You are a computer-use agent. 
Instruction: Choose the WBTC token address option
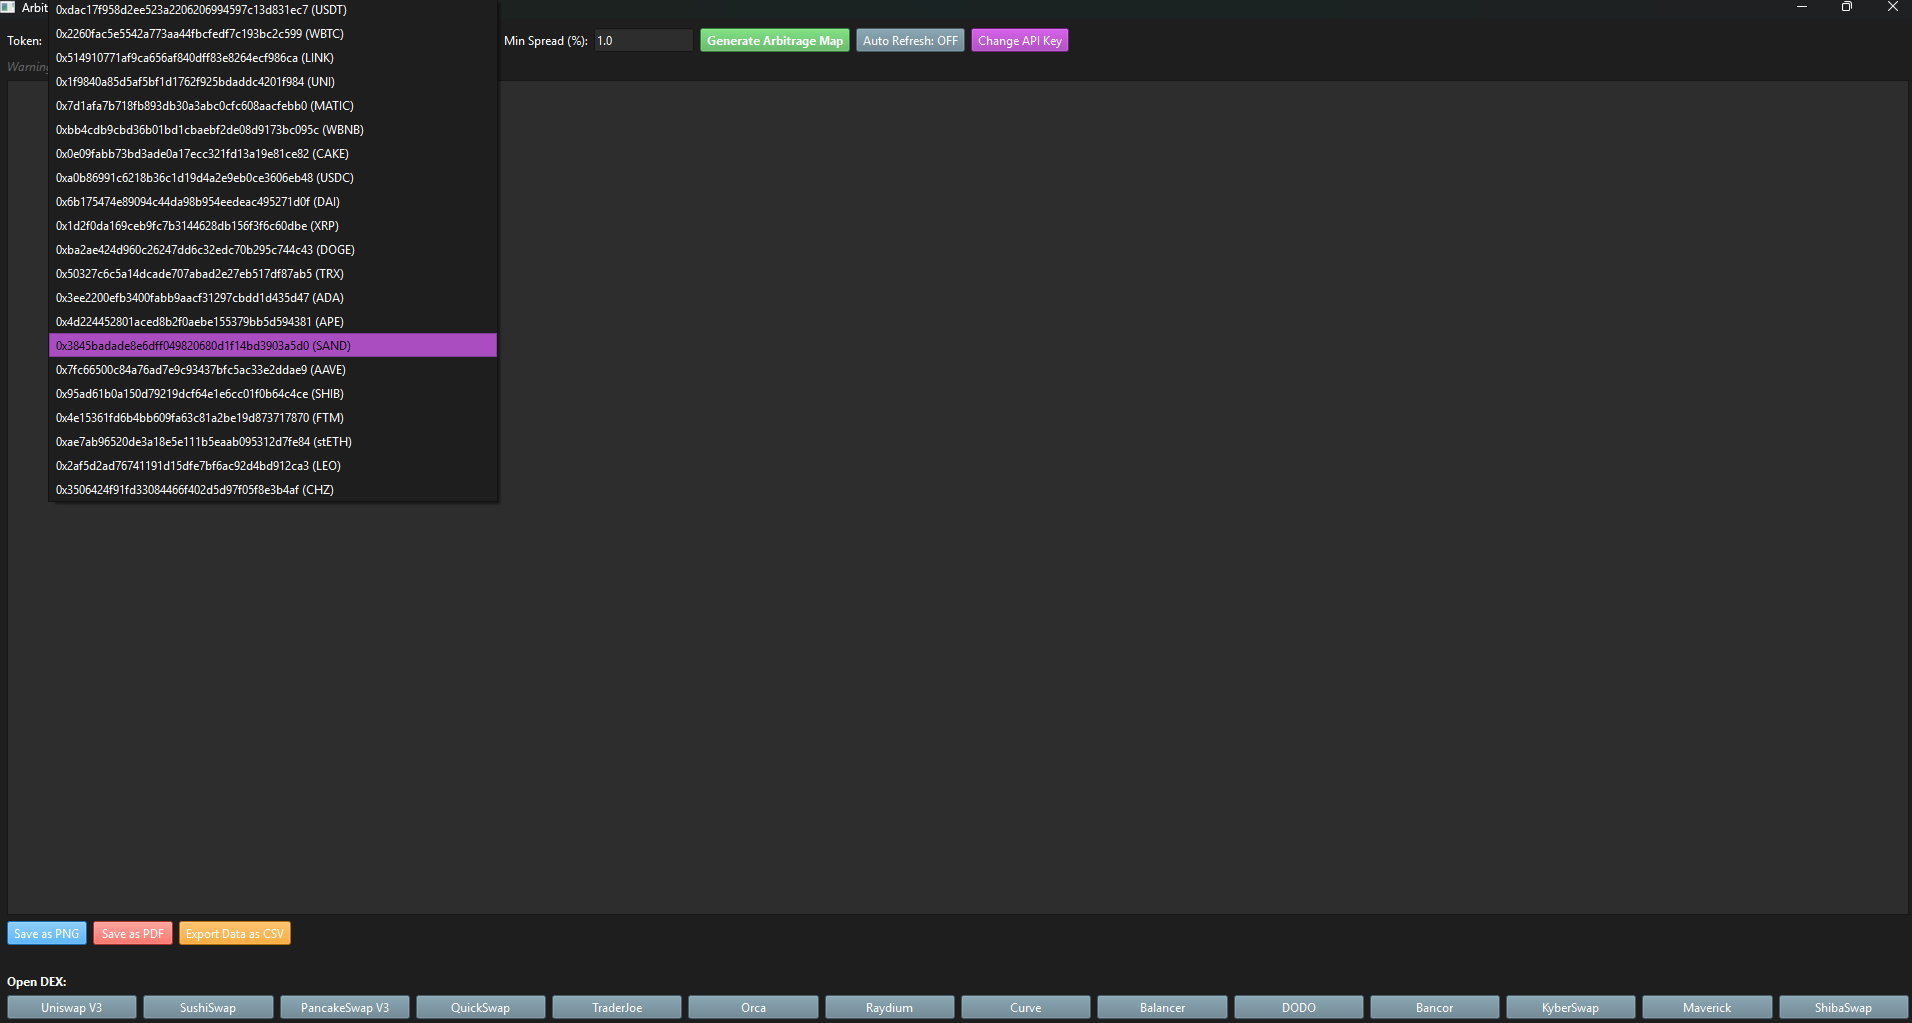click(200, 34)
